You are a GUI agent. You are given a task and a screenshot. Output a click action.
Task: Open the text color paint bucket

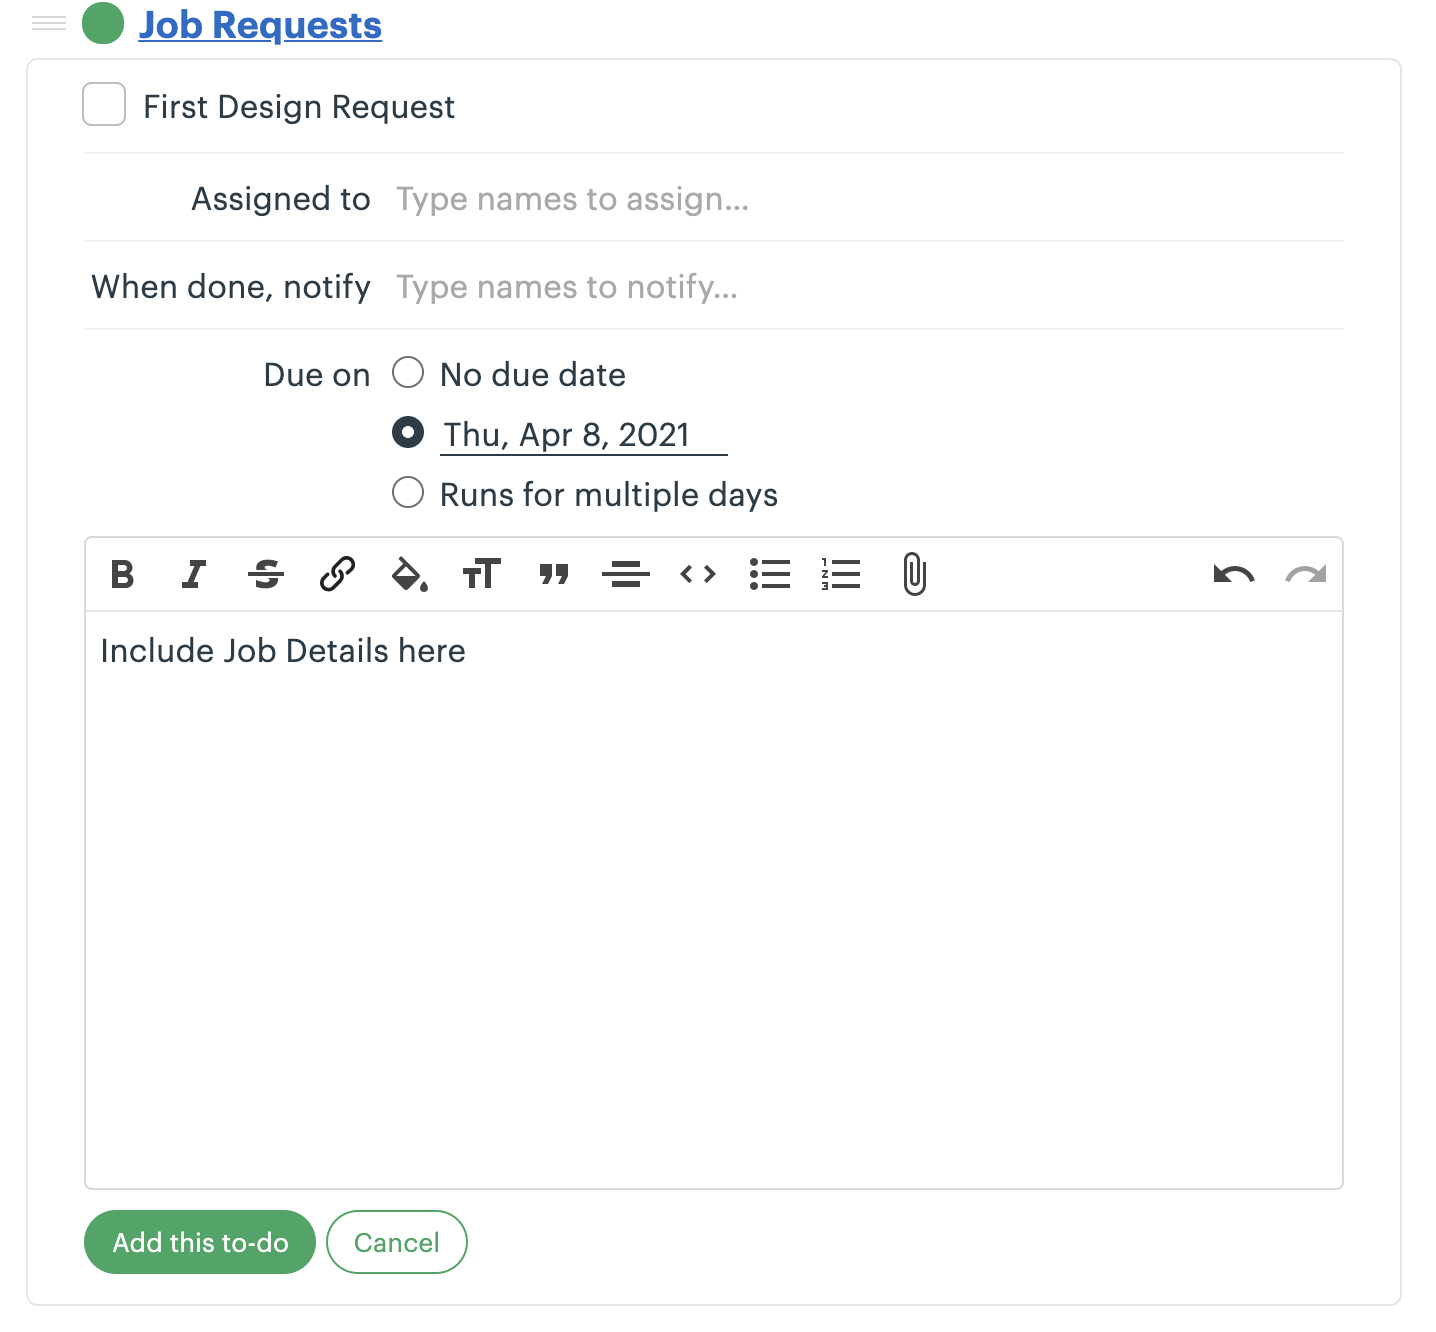point(409,575)
